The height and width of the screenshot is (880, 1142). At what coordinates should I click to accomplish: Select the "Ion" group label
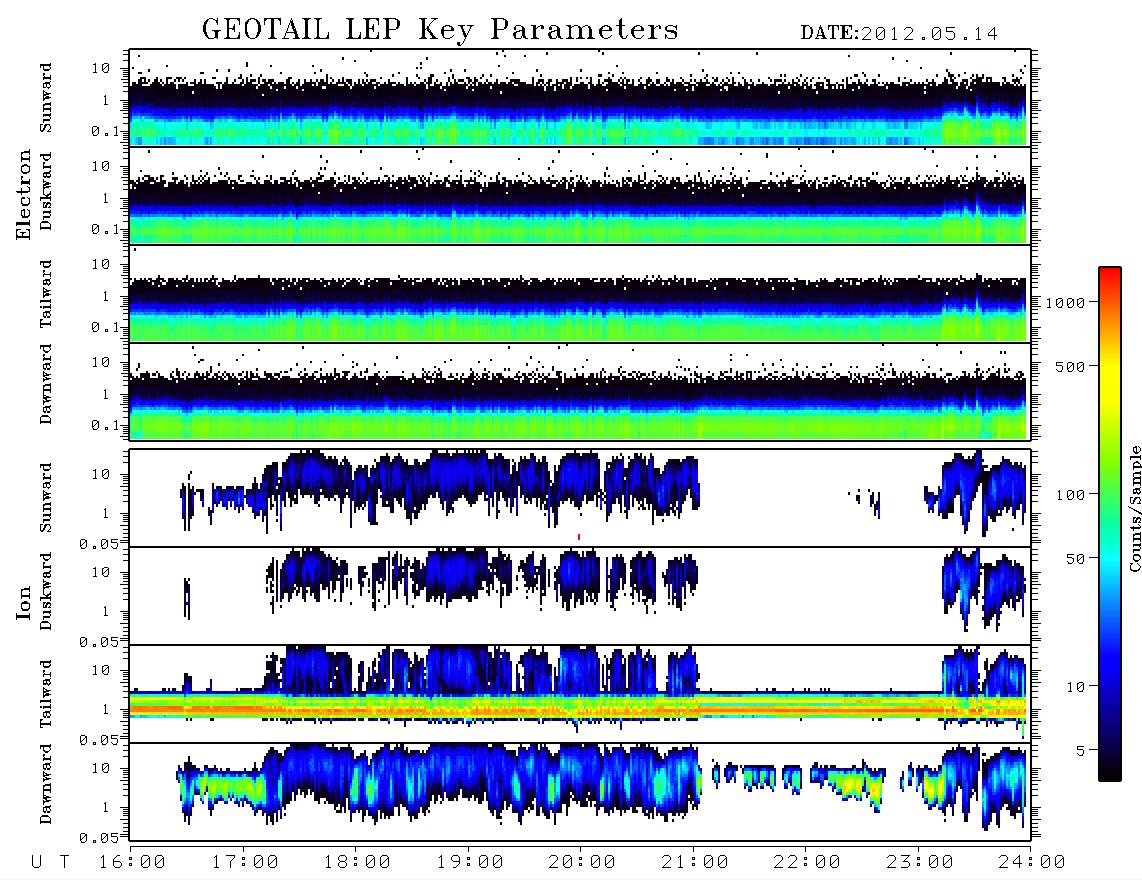click(24, 603)
